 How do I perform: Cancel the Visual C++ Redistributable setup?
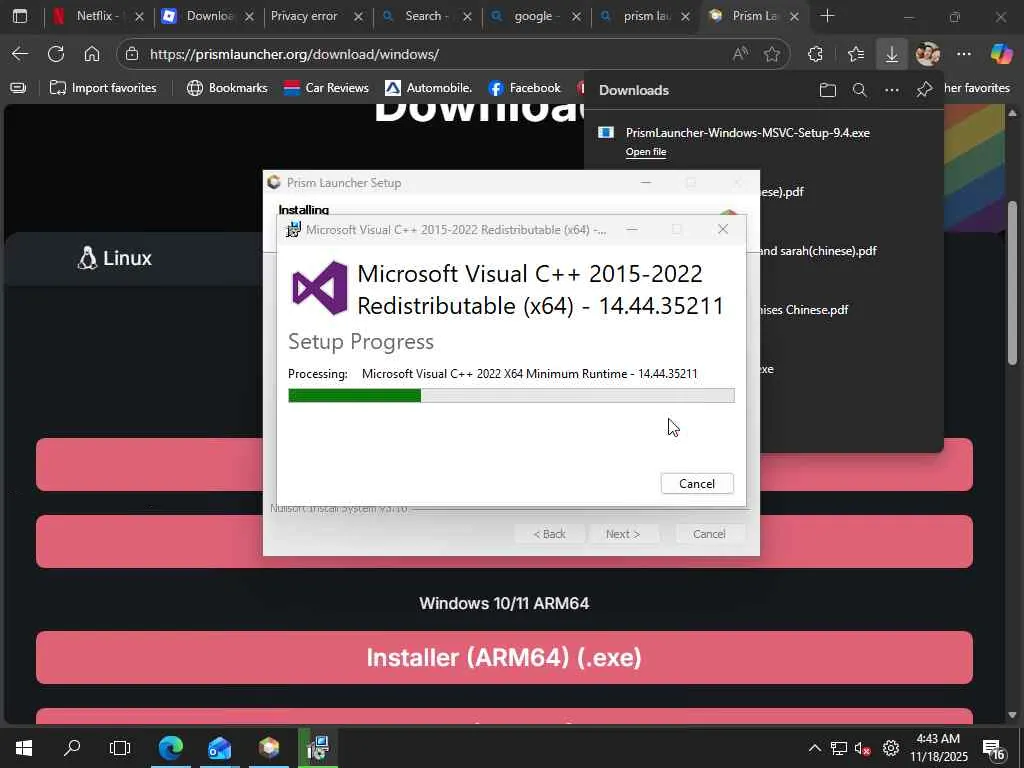[697, 483]
